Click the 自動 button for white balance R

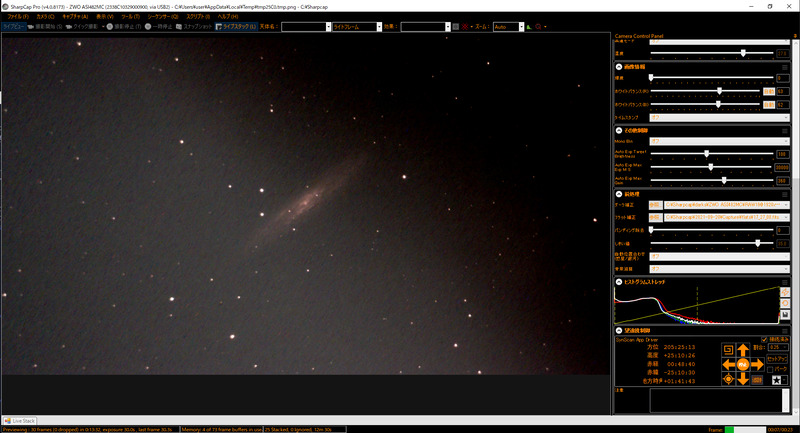(x=768, y=91)
